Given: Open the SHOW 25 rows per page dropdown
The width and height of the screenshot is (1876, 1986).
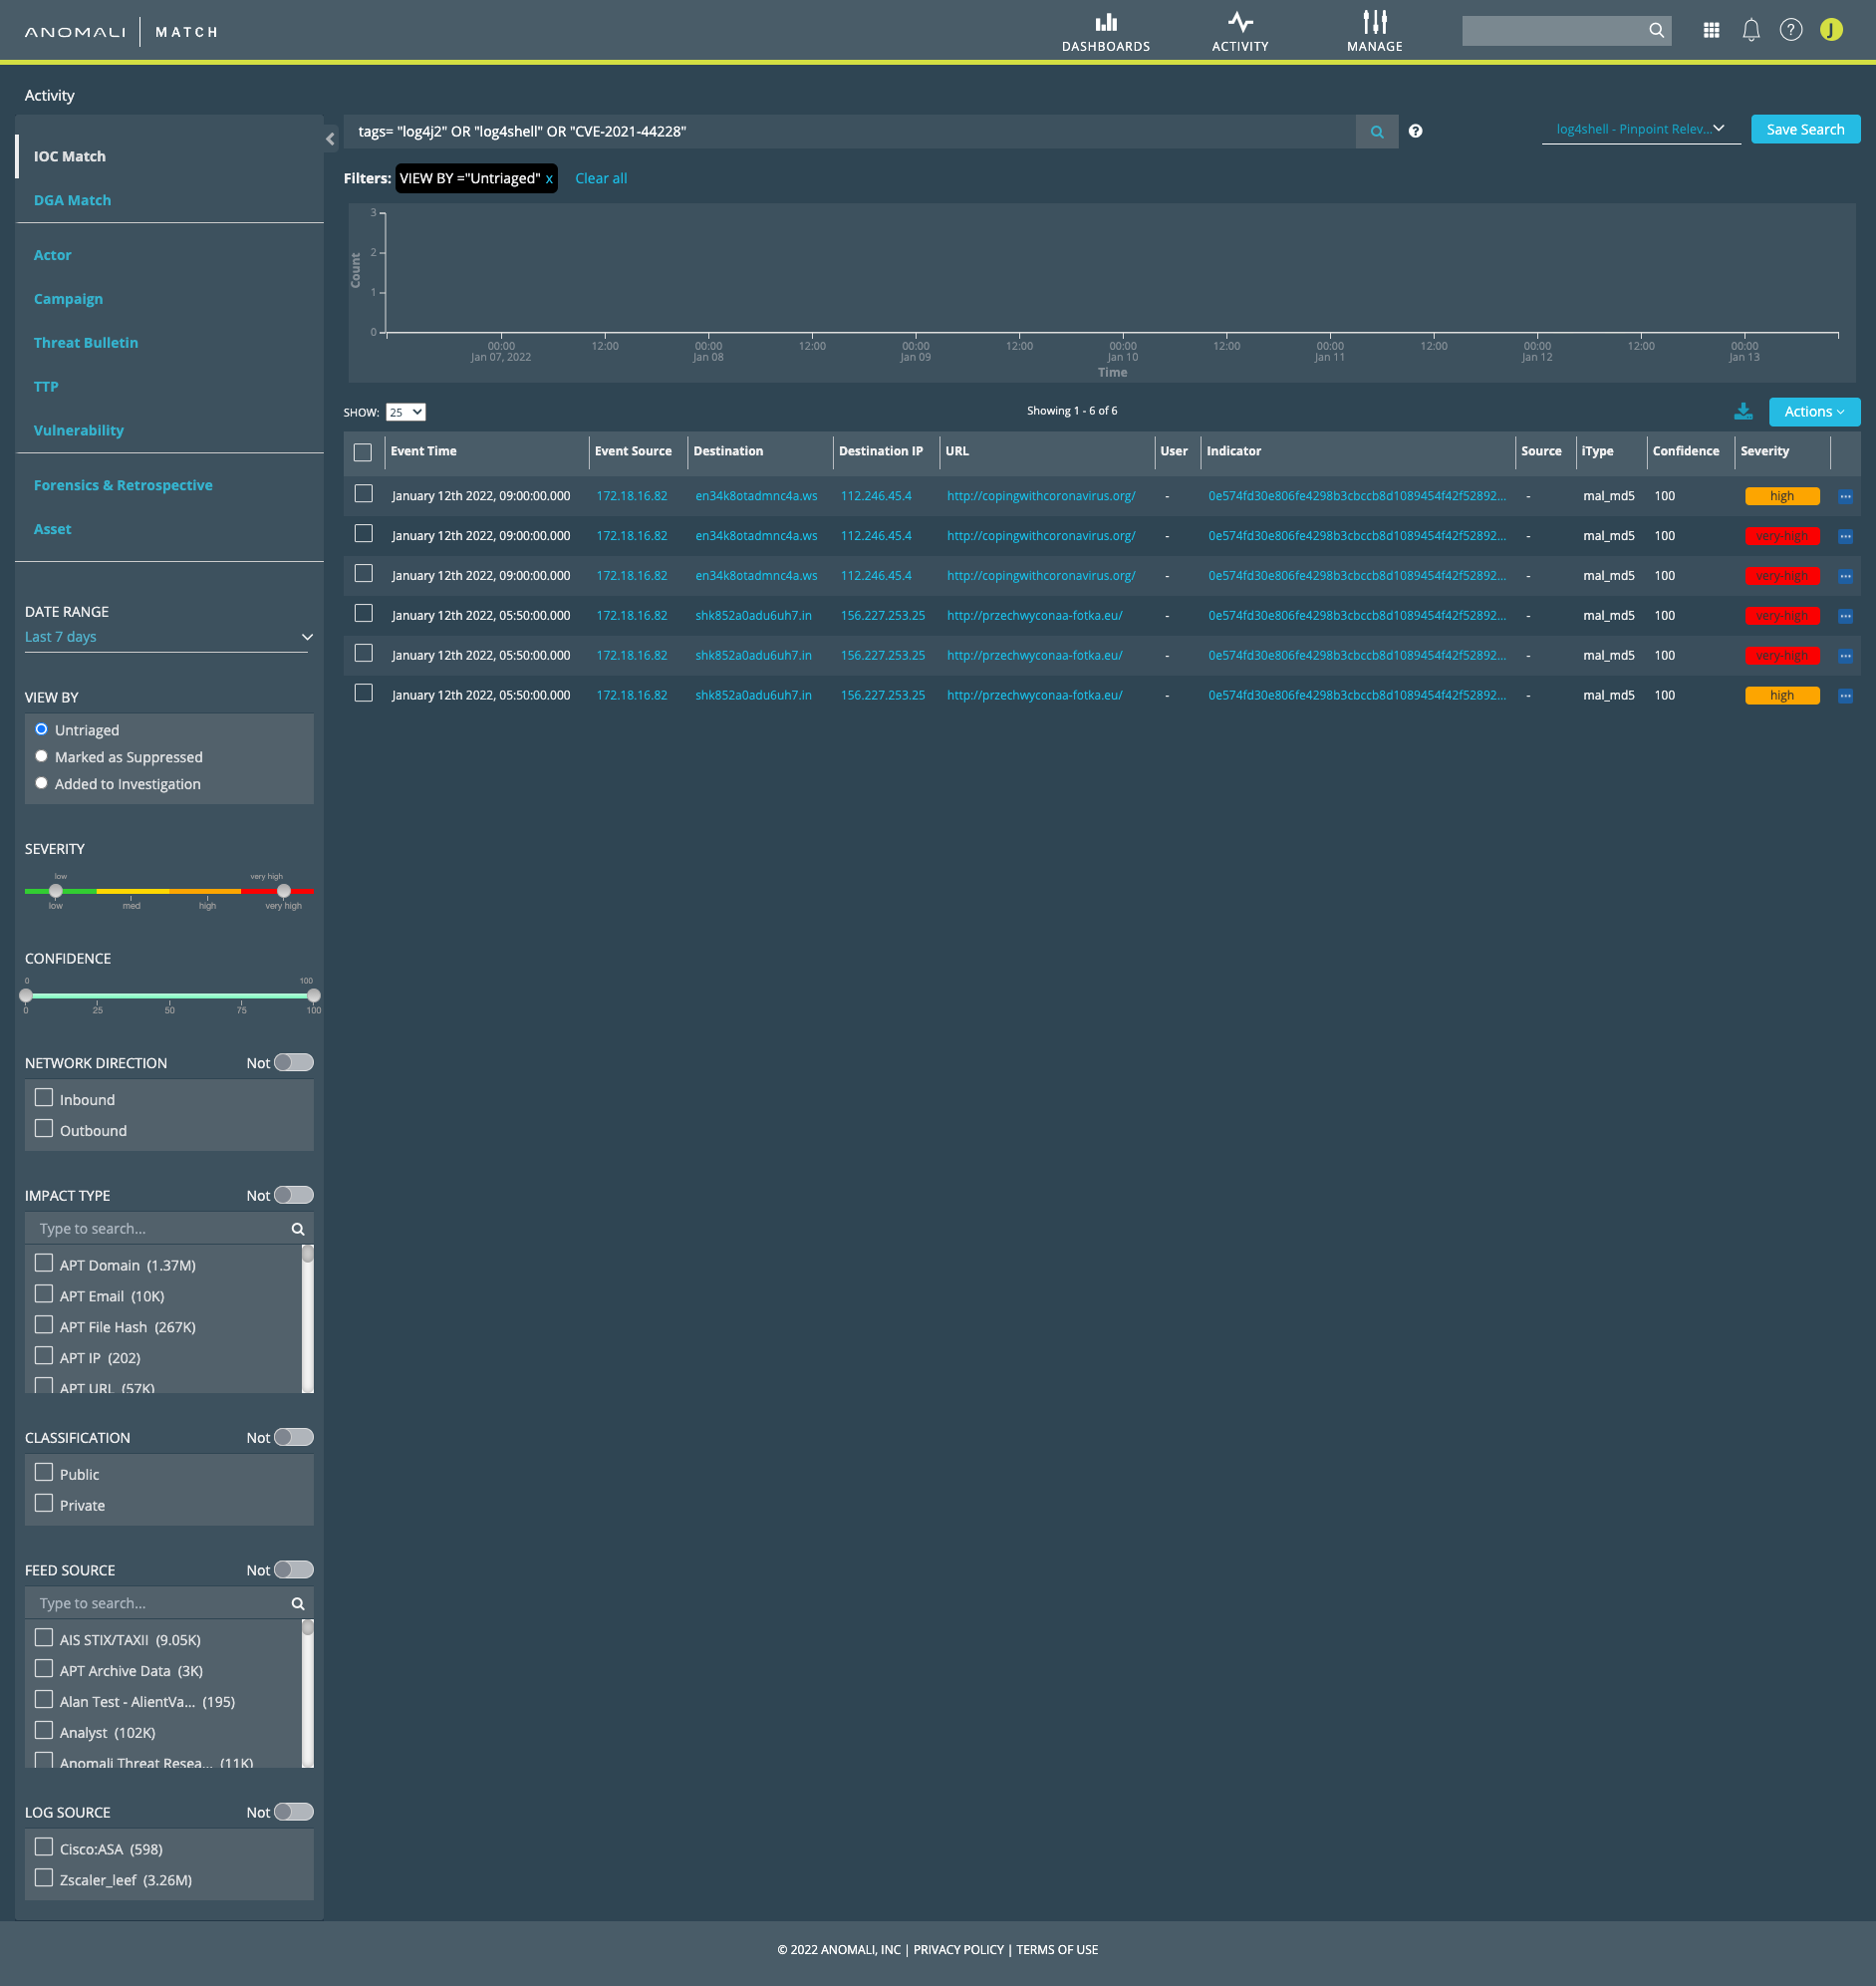Looking at the screenshot, I should pos(405,413).
